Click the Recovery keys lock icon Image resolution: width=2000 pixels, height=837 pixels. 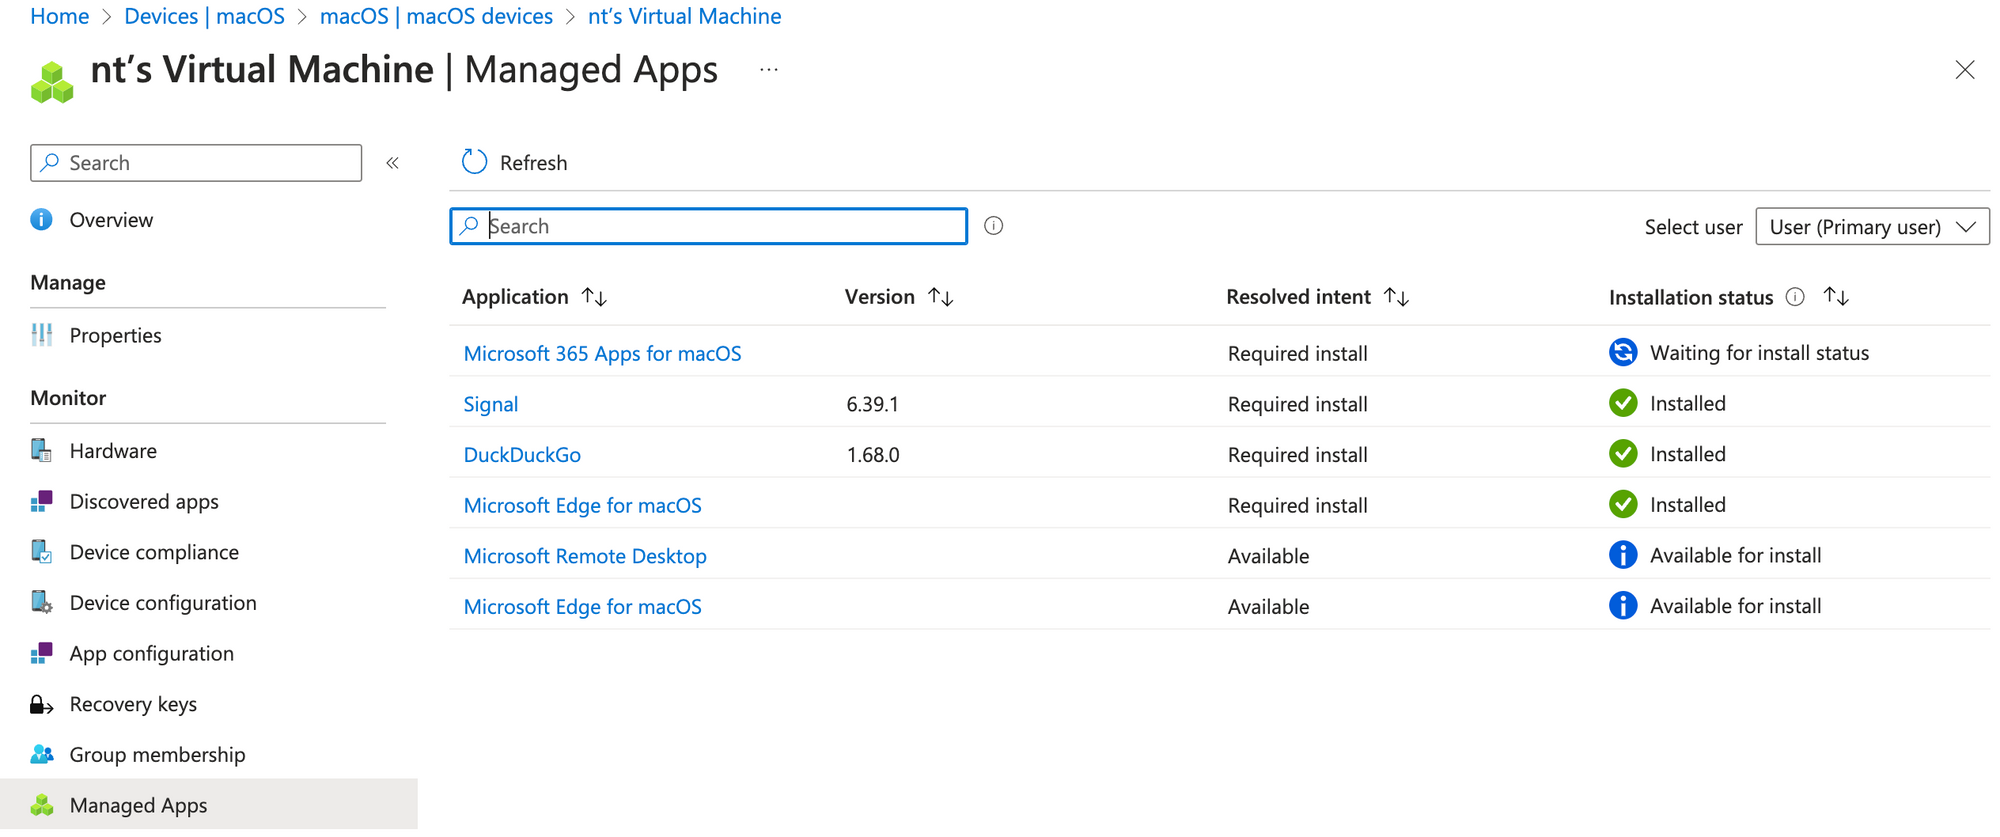point(42,704)
